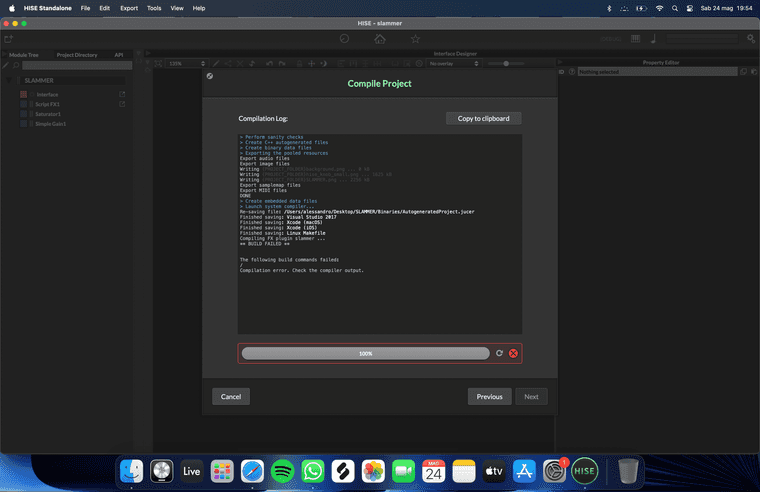Viewport: 760px width, 492px height.
Task: Open Logic Pro from the Dock
Action: tap(161, 471)
